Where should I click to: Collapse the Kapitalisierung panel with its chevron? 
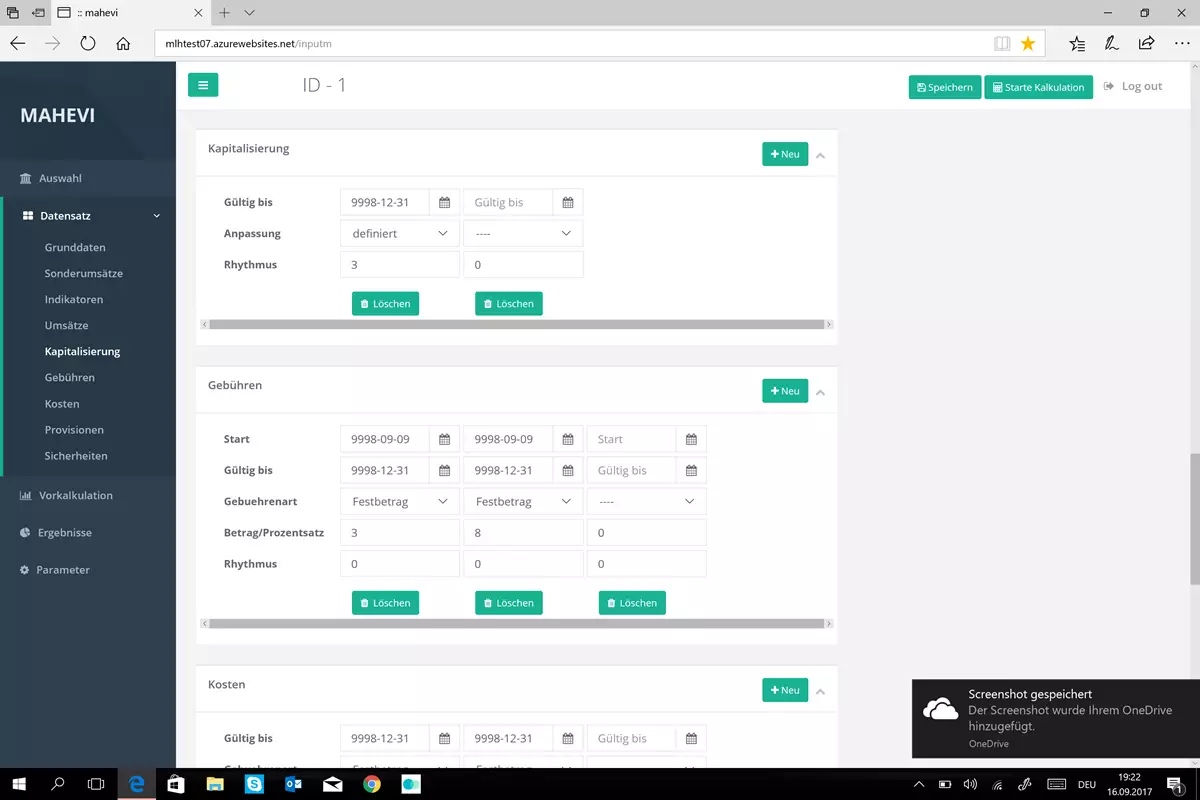pos(820,155)
